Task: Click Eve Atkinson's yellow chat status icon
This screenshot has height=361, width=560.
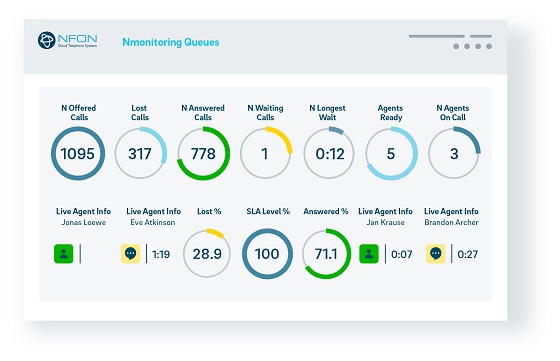Action: tap(130, 254)
